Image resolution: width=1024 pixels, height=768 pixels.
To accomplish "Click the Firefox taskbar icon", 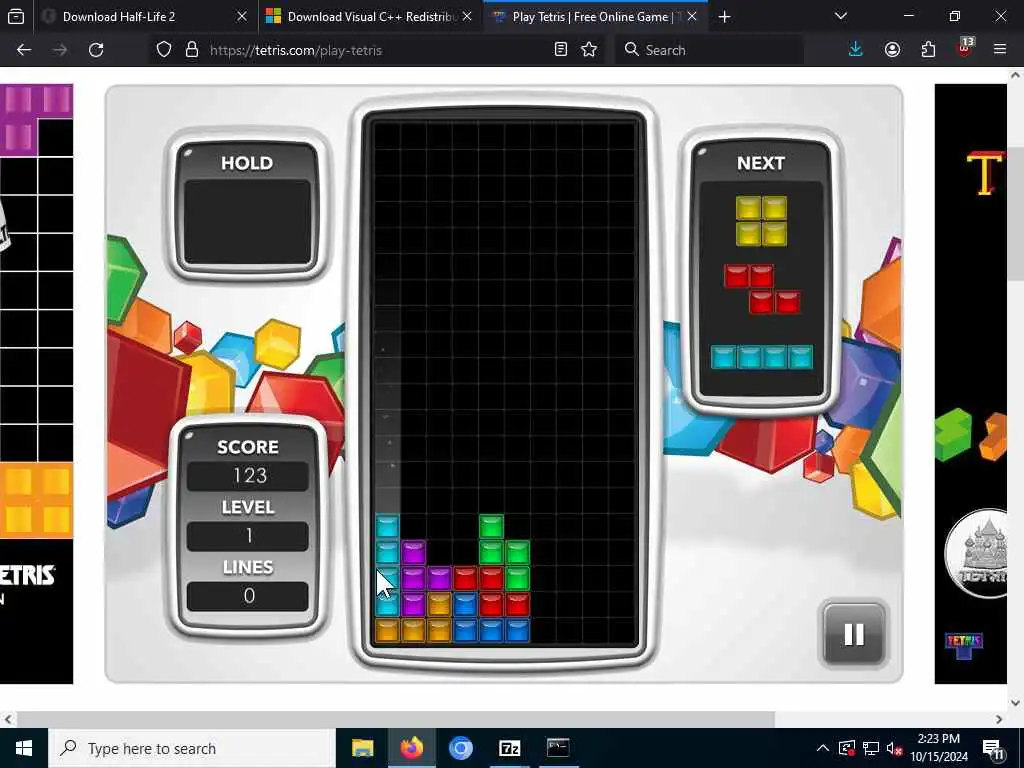I will pyautogui.click(x=411, y=748).
